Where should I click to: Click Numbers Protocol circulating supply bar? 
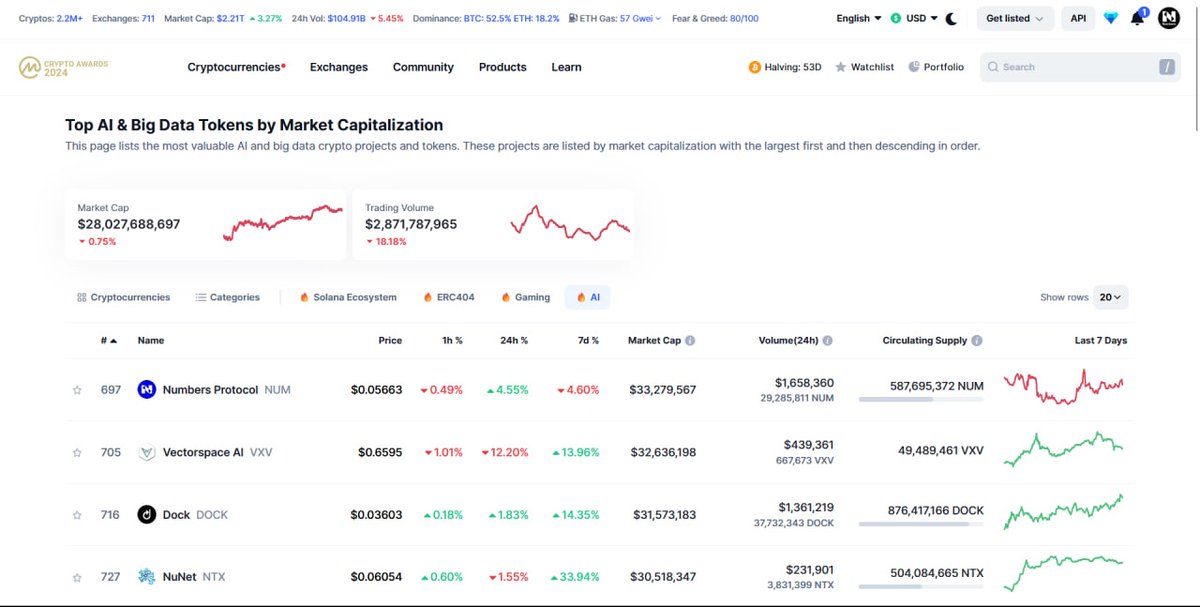921,399
